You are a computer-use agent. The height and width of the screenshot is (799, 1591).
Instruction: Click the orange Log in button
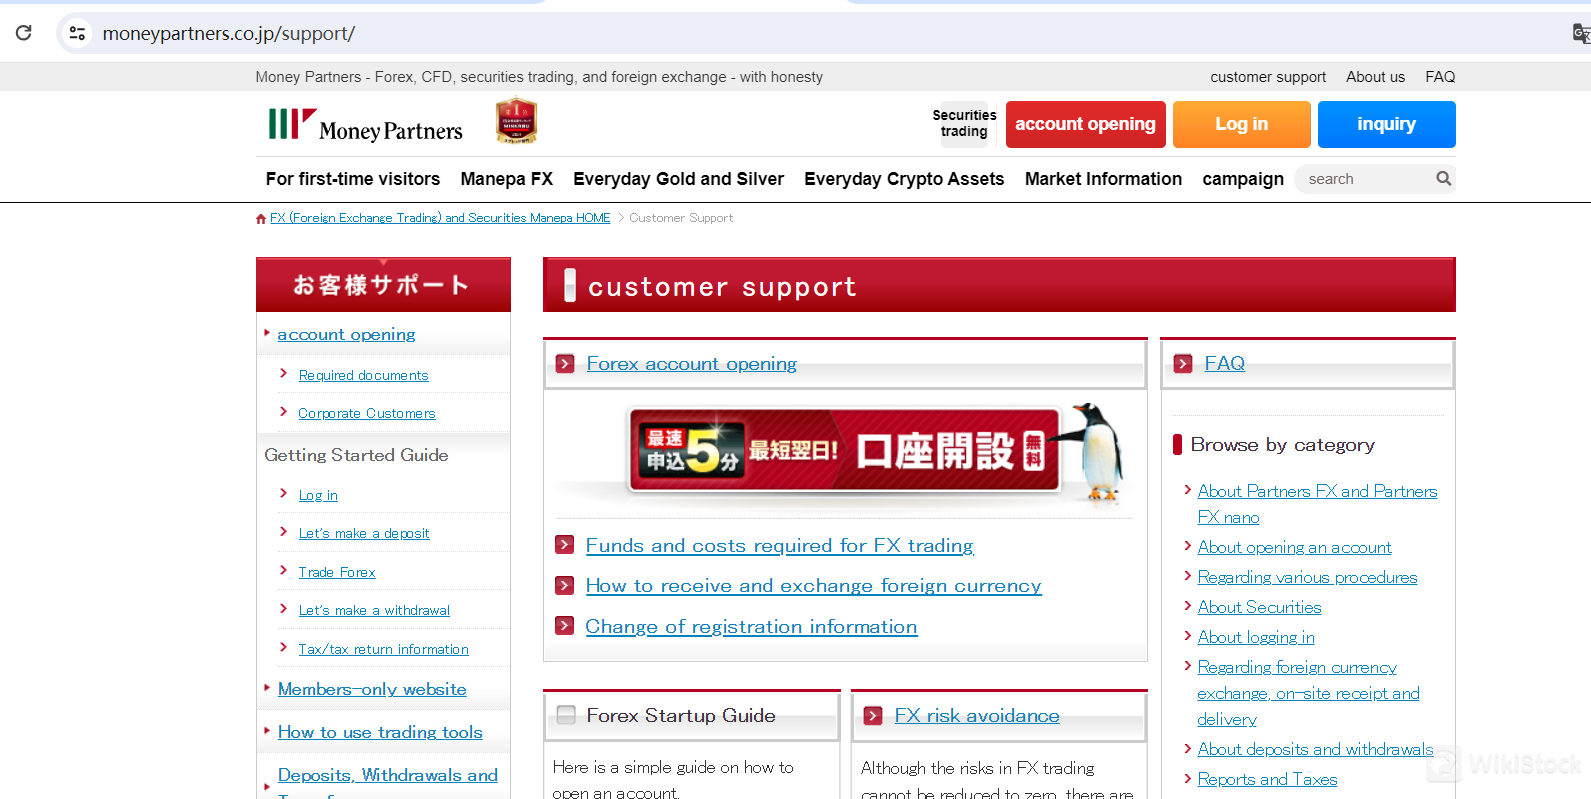point(1241,124)
